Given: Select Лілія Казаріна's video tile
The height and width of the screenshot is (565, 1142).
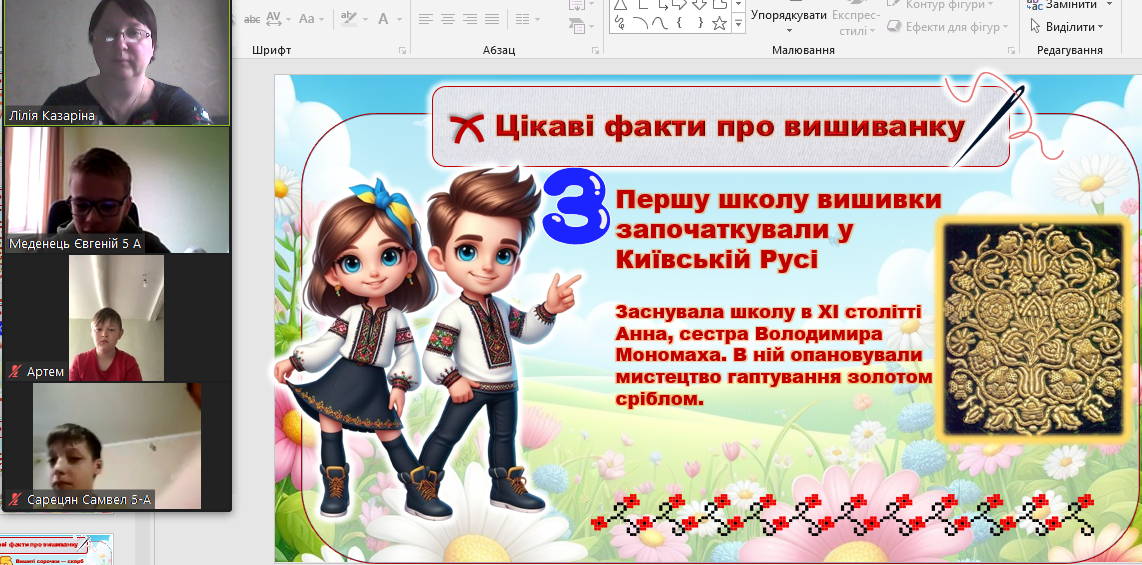Looking at the screenshot, I should point(117,61).
